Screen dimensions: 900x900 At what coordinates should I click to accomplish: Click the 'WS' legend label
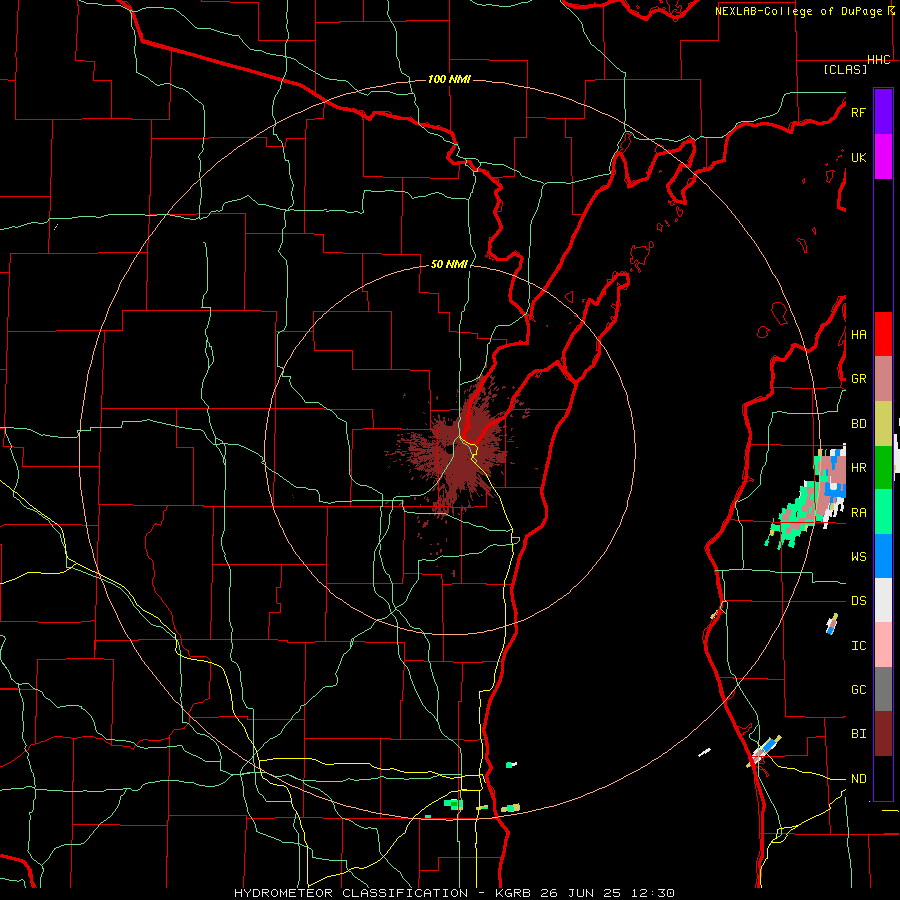pos(858,556)
